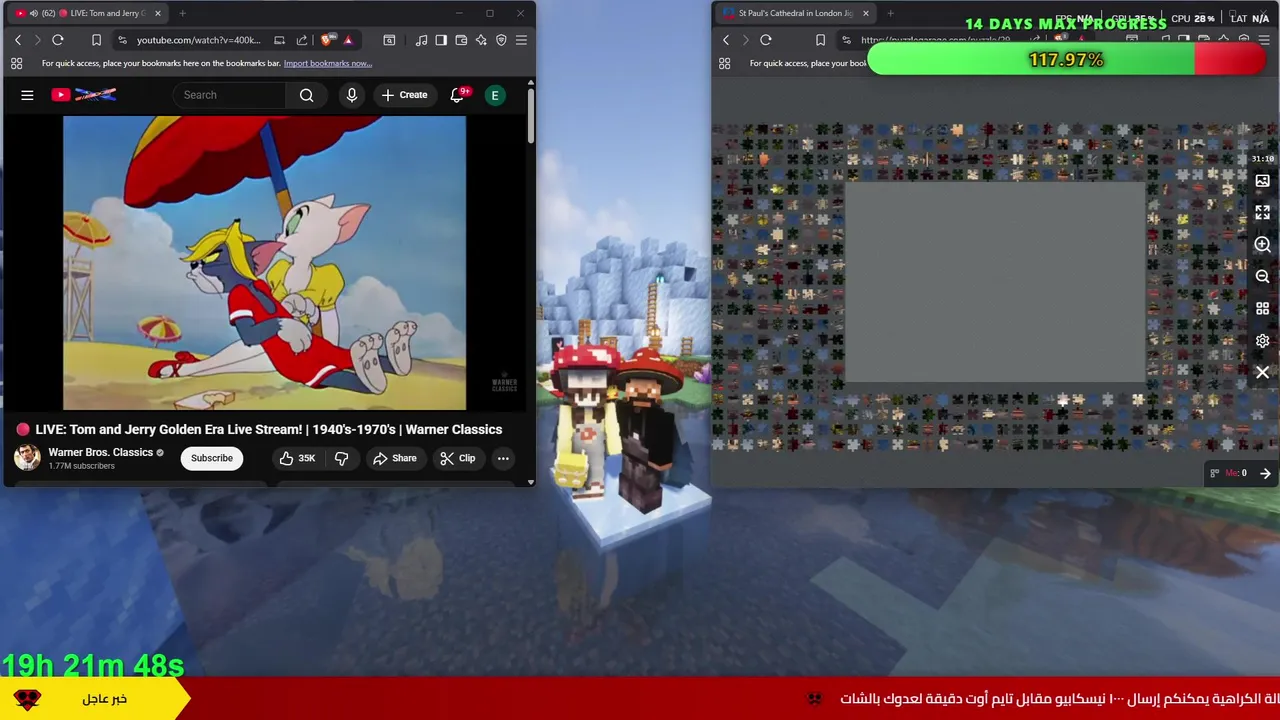Reload the puzzle page
The width and height of the screenshot is (1280, 720).
click(x=766, y=40)
